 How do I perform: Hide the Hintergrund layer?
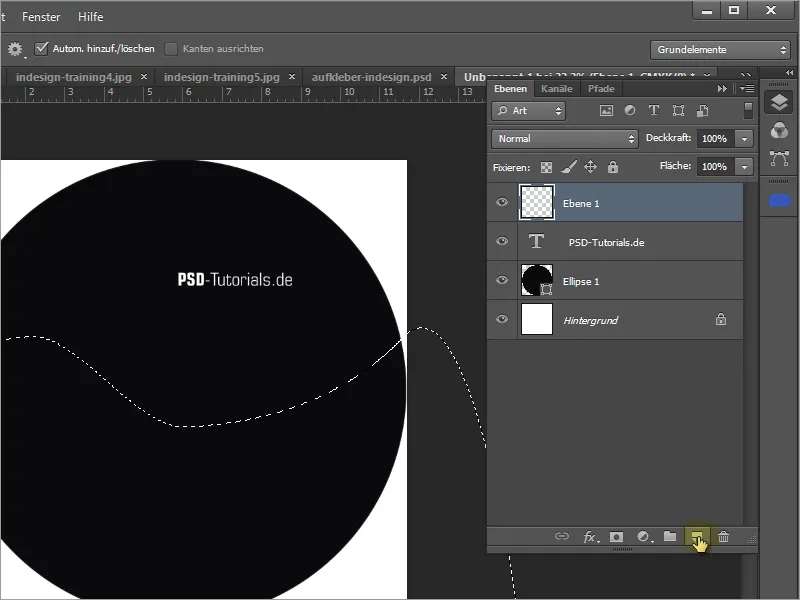click(502, 319)
